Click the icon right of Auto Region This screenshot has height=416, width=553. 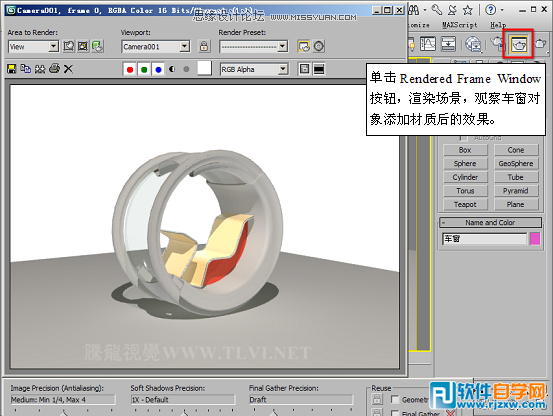(x=97, y=46)
